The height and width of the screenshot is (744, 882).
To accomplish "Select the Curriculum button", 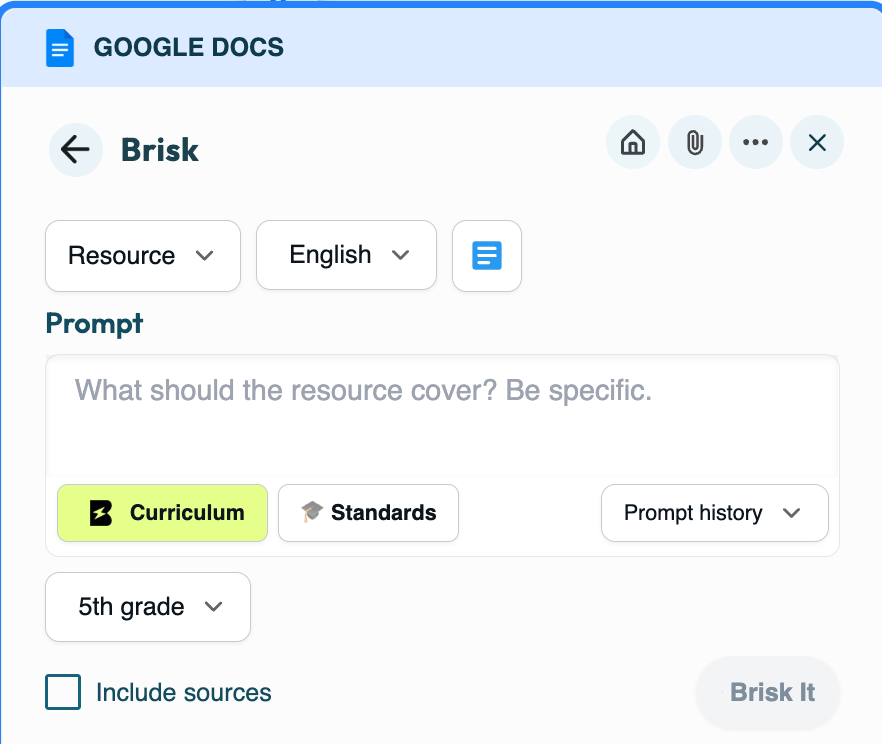I will tap(163, 513).
